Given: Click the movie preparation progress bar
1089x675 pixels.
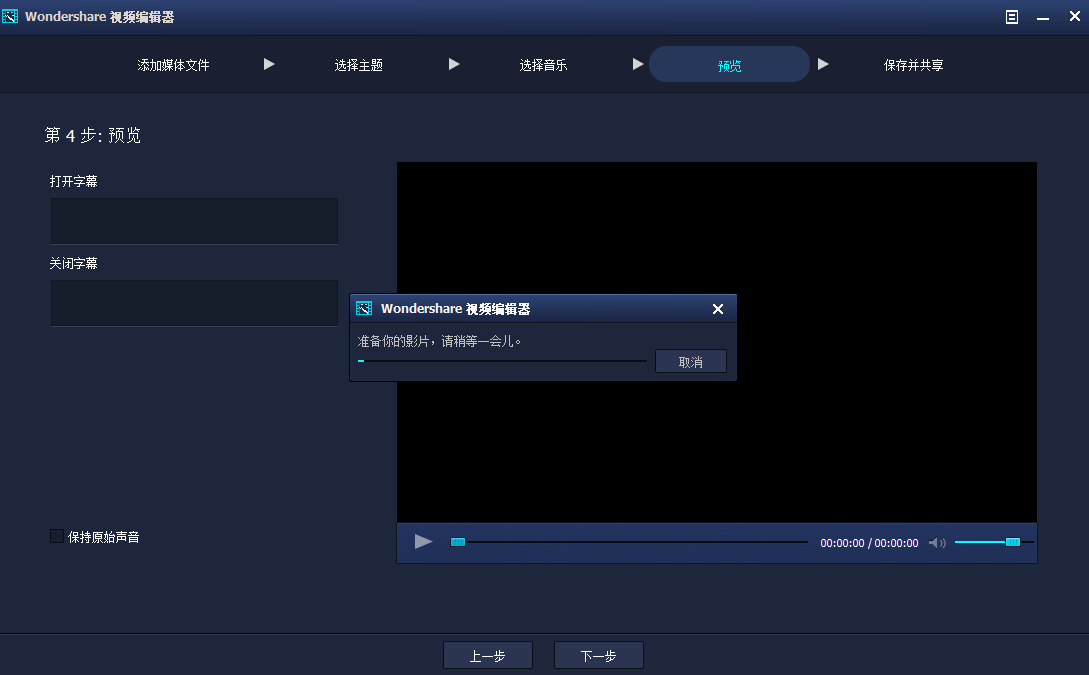Looking at the screenshot, I should point(502,361).
